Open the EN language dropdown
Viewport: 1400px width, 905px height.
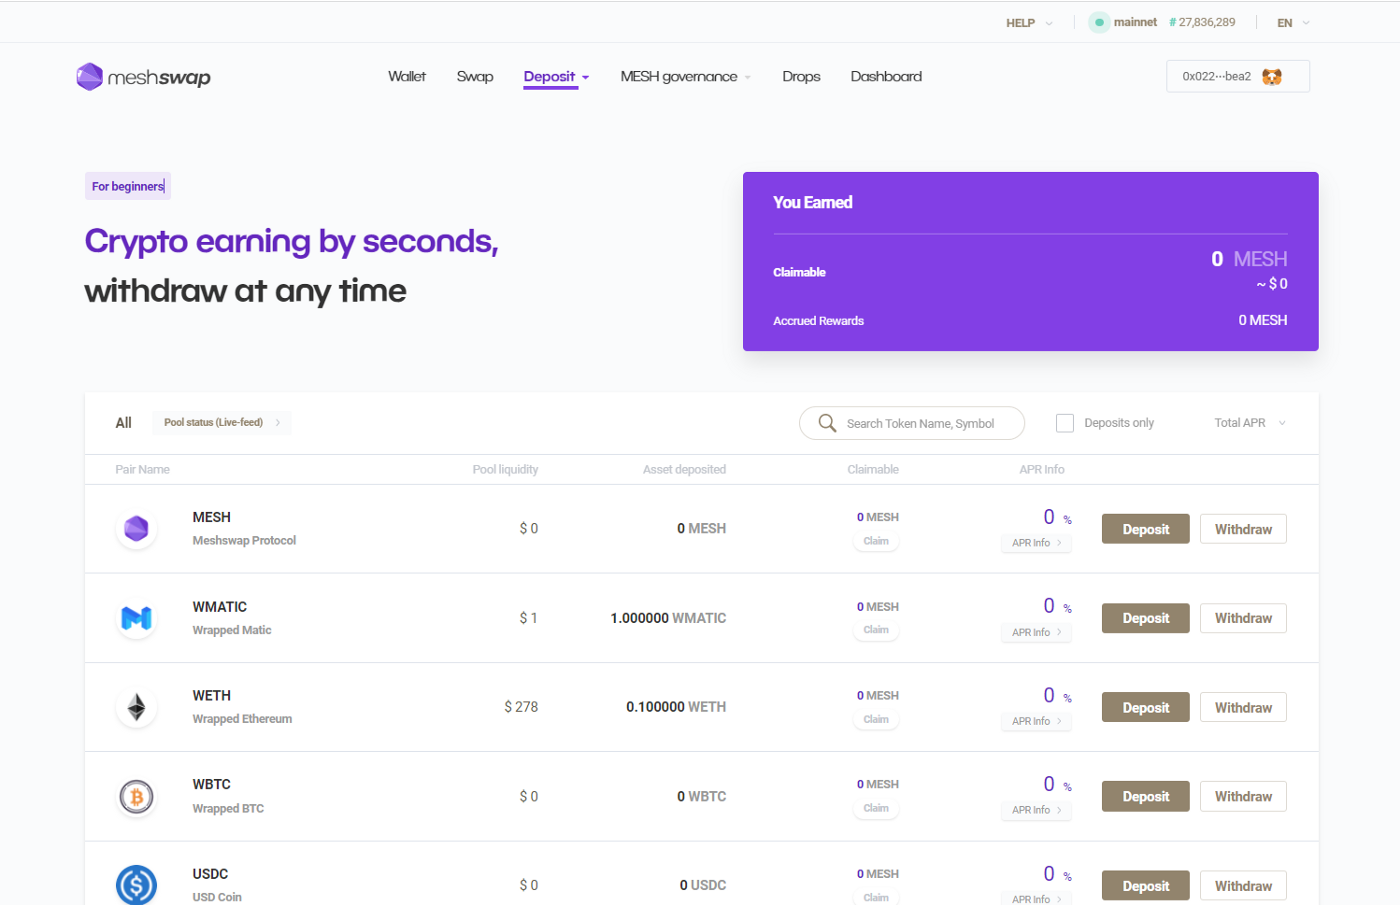click(x=1293, y=23)
